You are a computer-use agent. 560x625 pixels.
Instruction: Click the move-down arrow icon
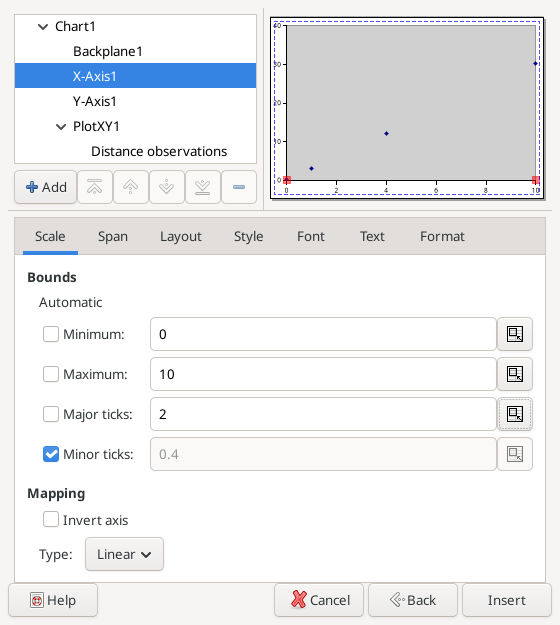(x=166, y=187)
